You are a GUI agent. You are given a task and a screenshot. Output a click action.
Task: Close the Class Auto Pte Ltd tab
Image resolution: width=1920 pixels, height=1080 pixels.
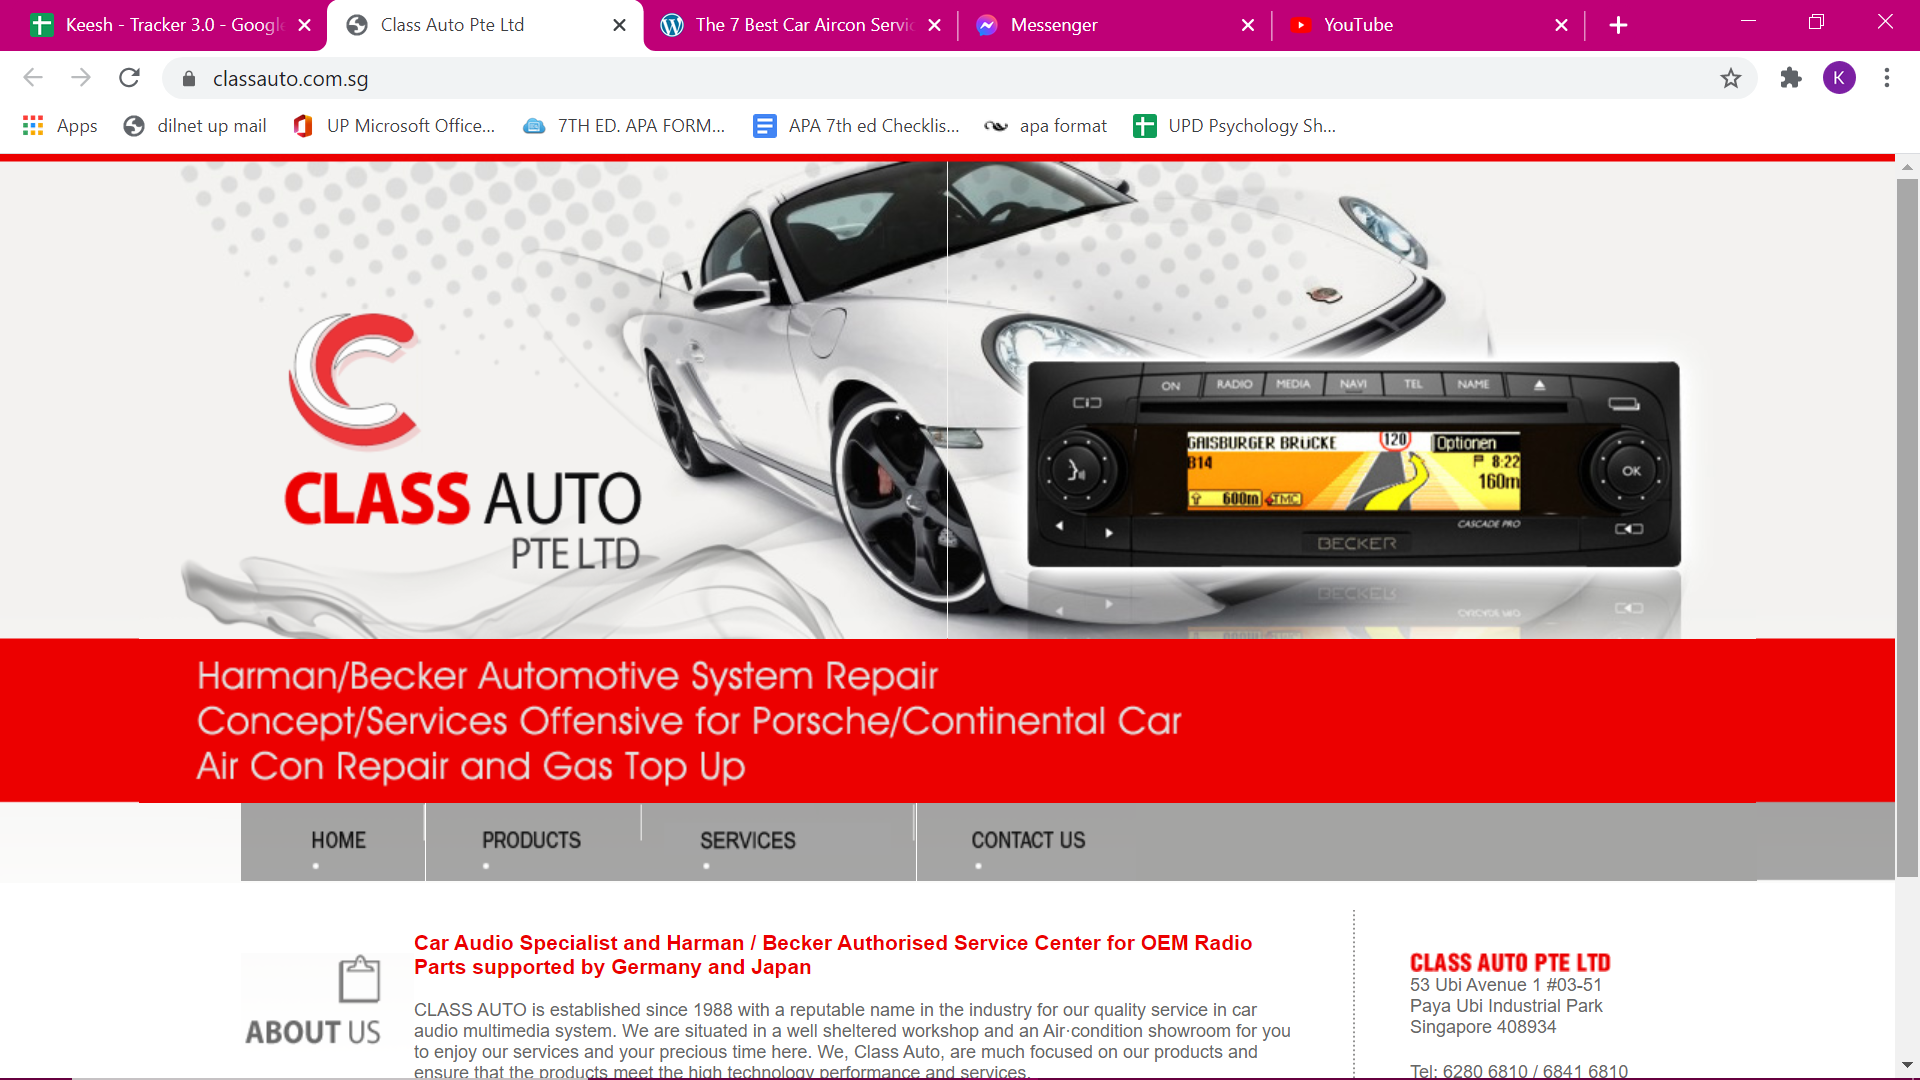pyautogui.click(x=620, y=25)
